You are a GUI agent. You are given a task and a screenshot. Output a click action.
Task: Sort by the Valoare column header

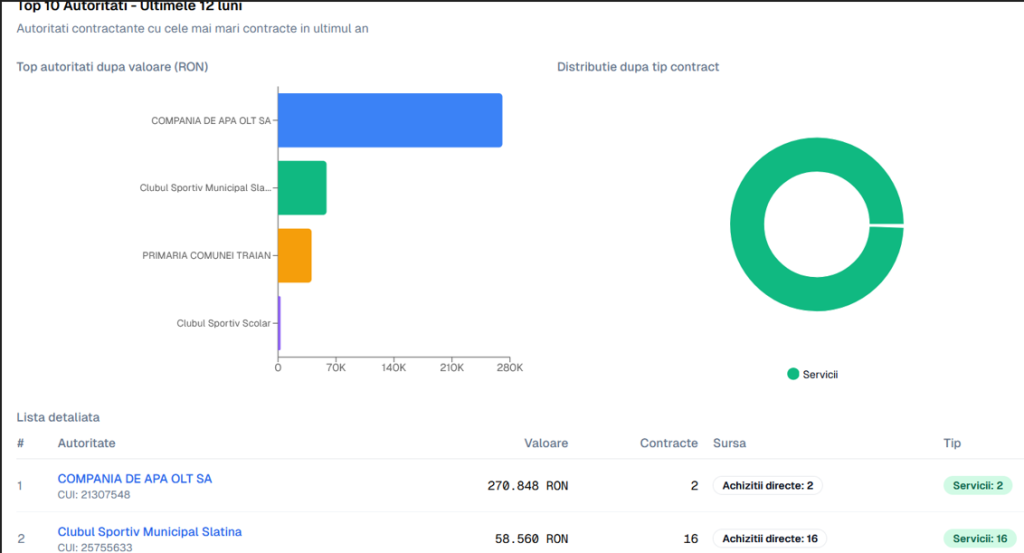[546, 442]
